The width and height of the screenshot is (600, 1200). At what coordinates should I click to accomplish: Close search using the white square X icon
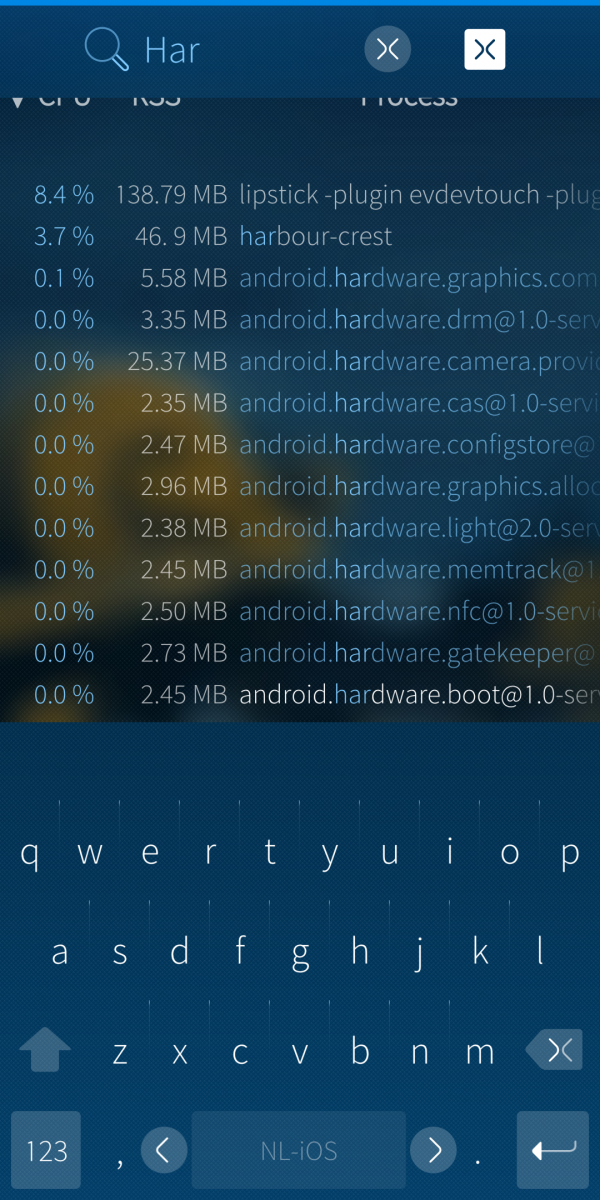pos(485,49)
